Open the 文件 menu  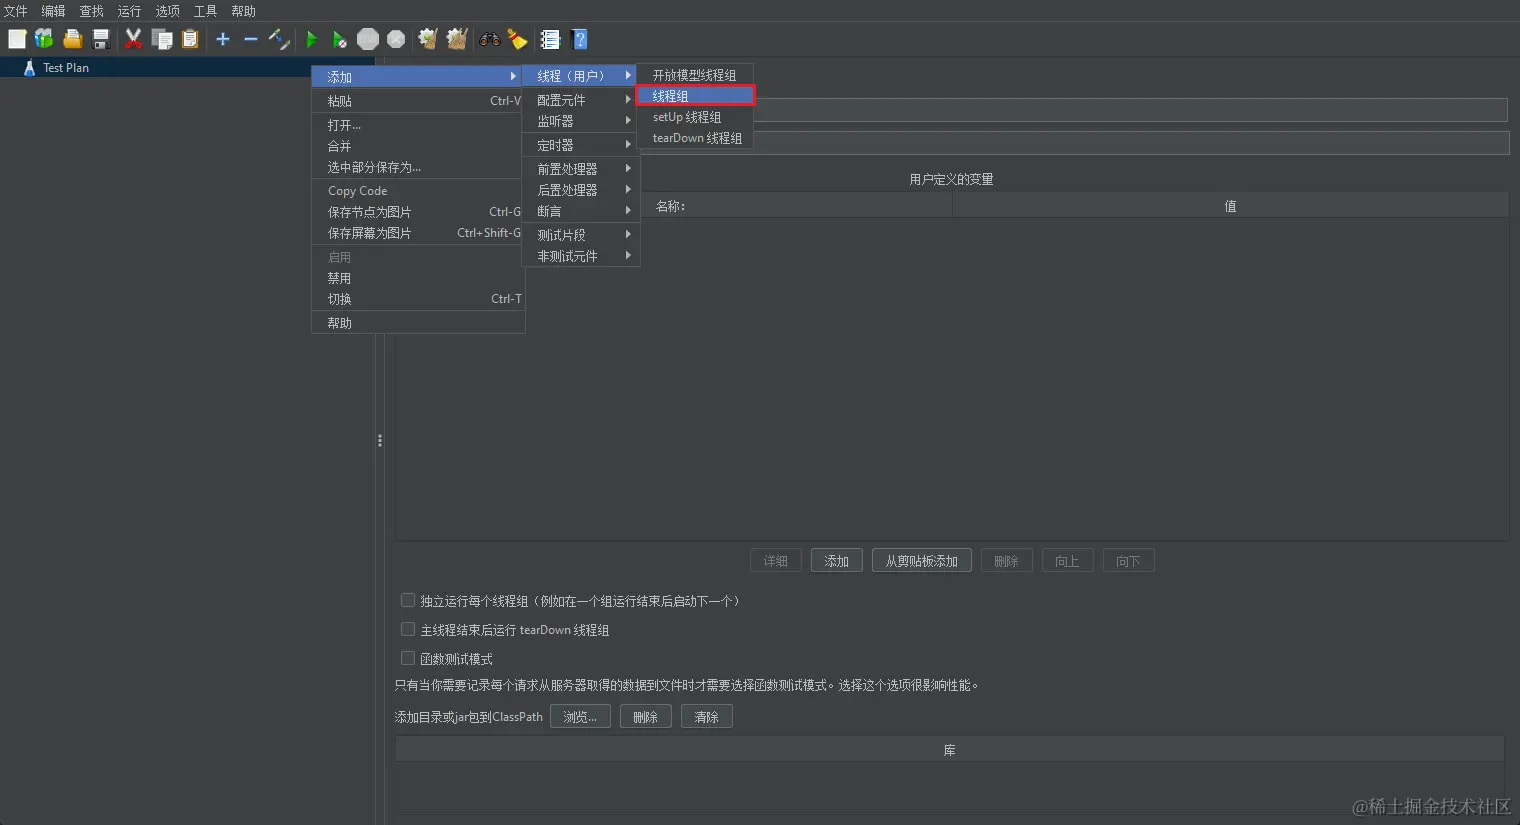16,11
